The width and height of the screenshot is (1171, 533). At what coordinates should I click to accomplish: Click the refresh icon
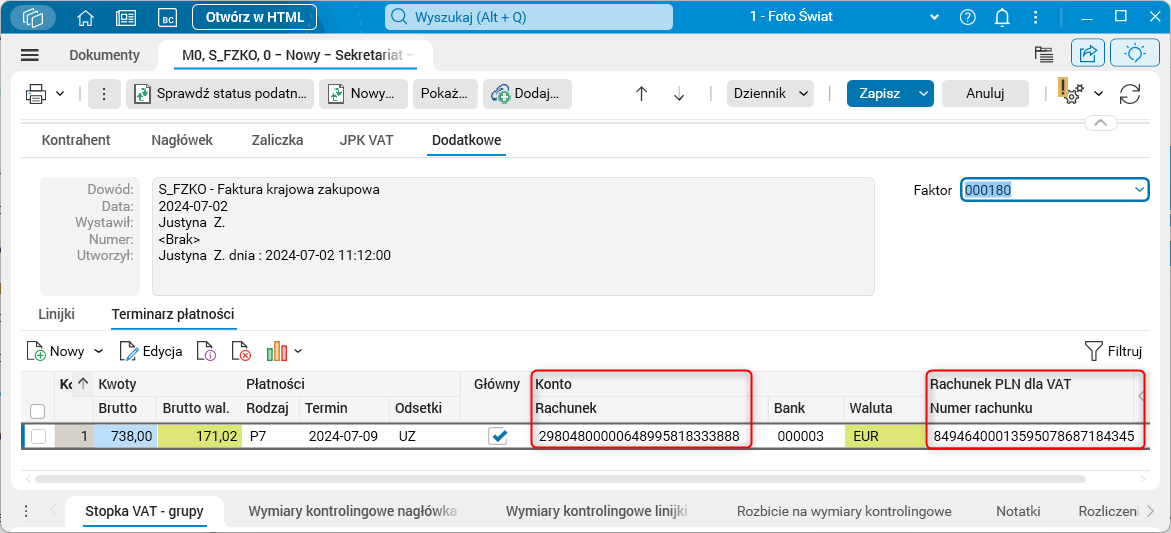1130,94
